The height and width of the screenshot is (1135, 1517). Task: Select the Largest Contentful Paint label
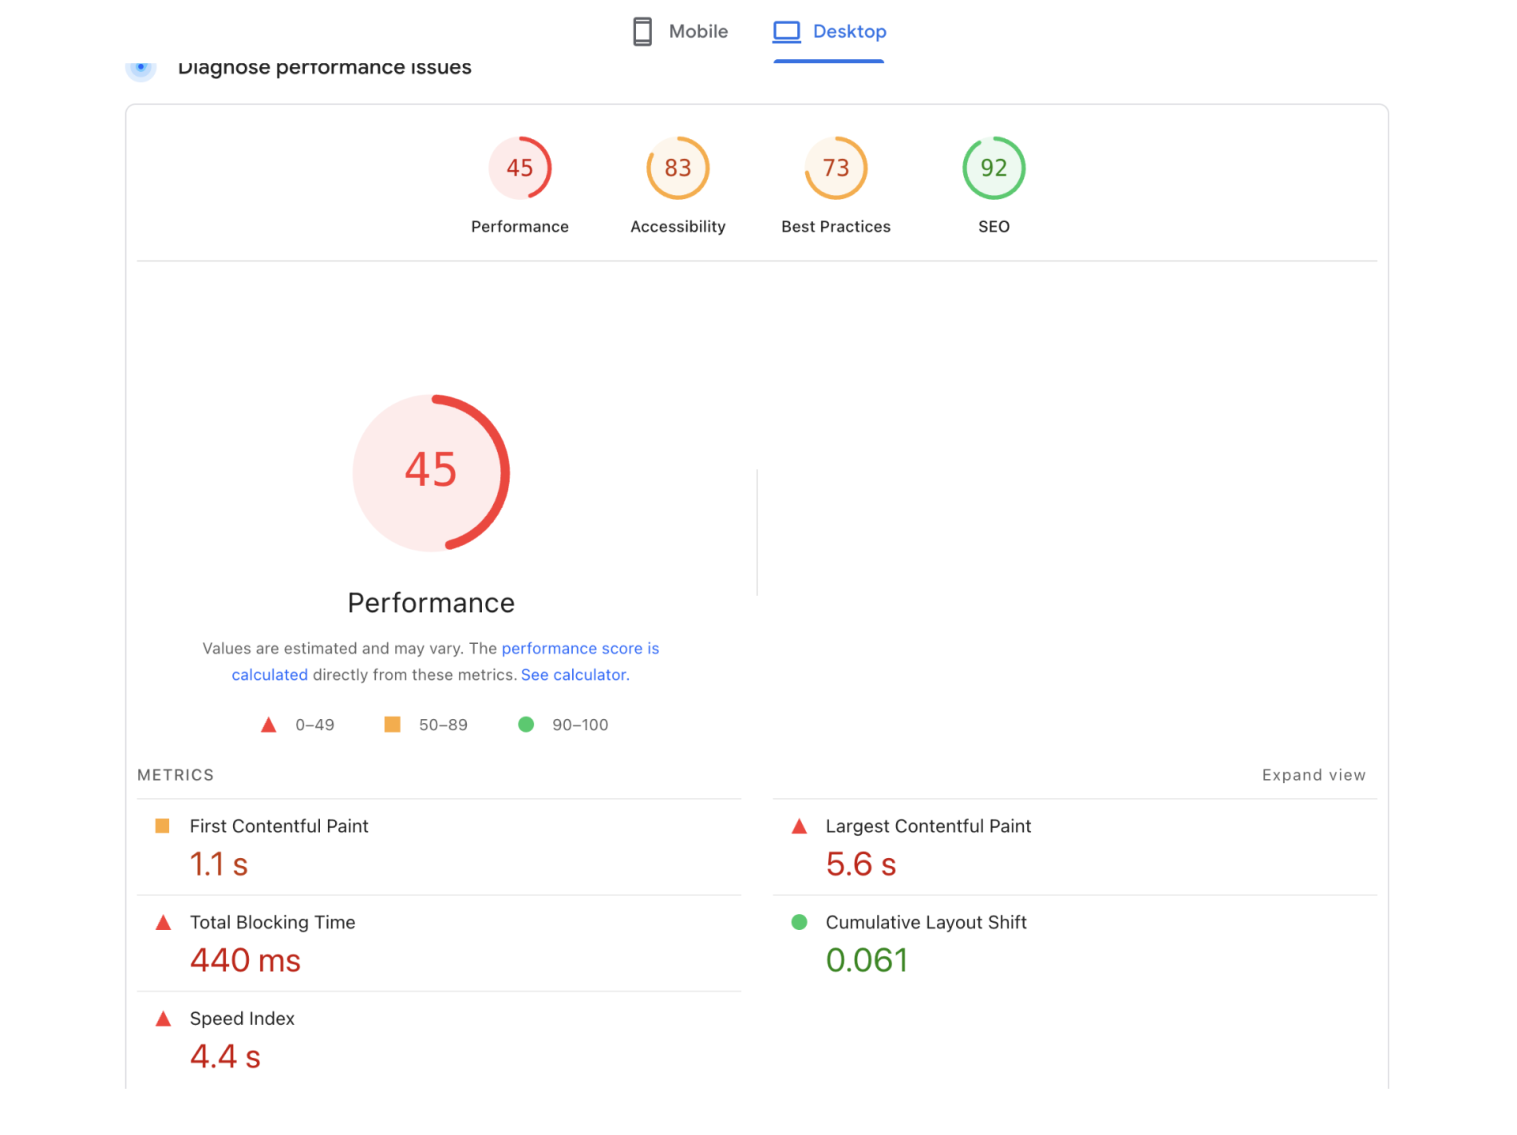[928, 826]
